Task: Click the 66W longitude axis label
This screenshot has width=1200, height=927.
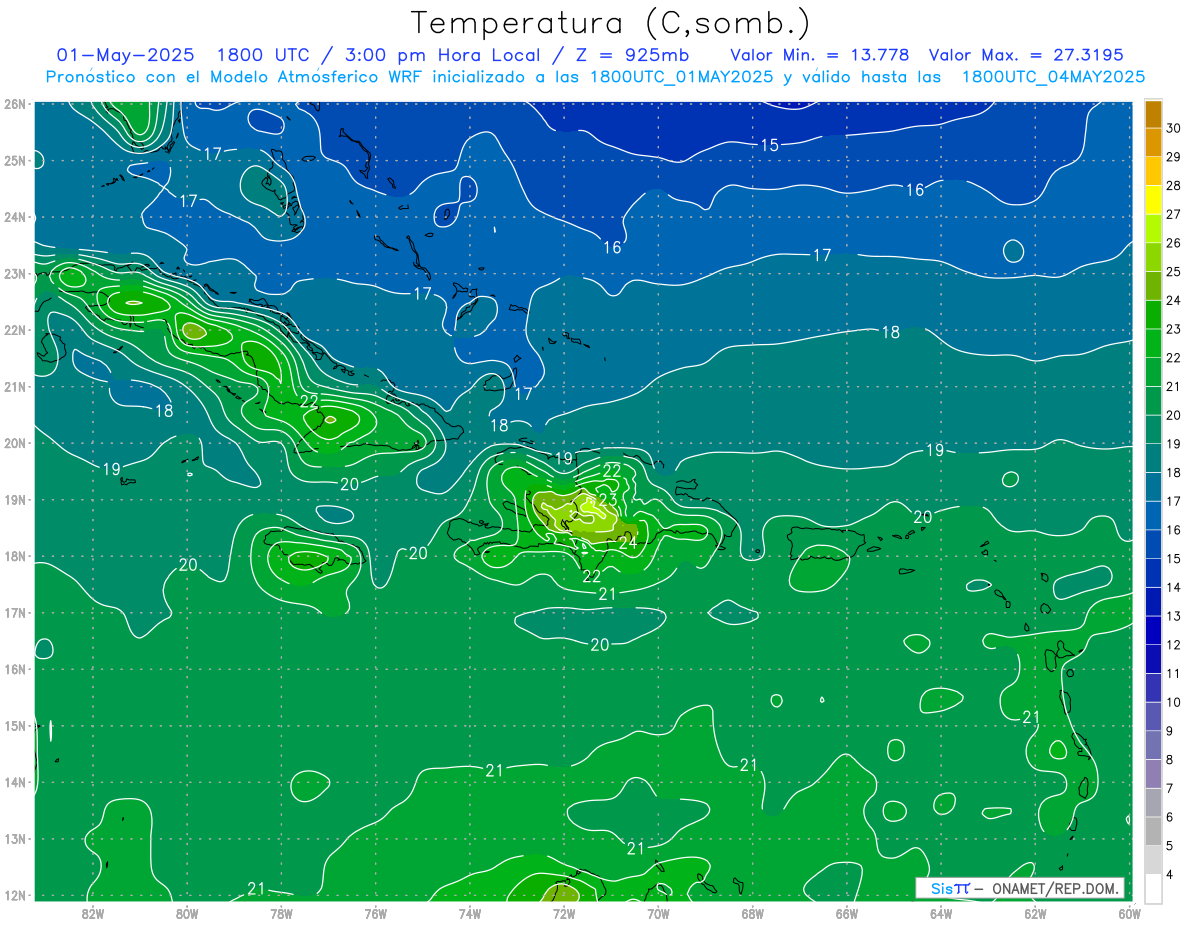Action: pos(846,913)
